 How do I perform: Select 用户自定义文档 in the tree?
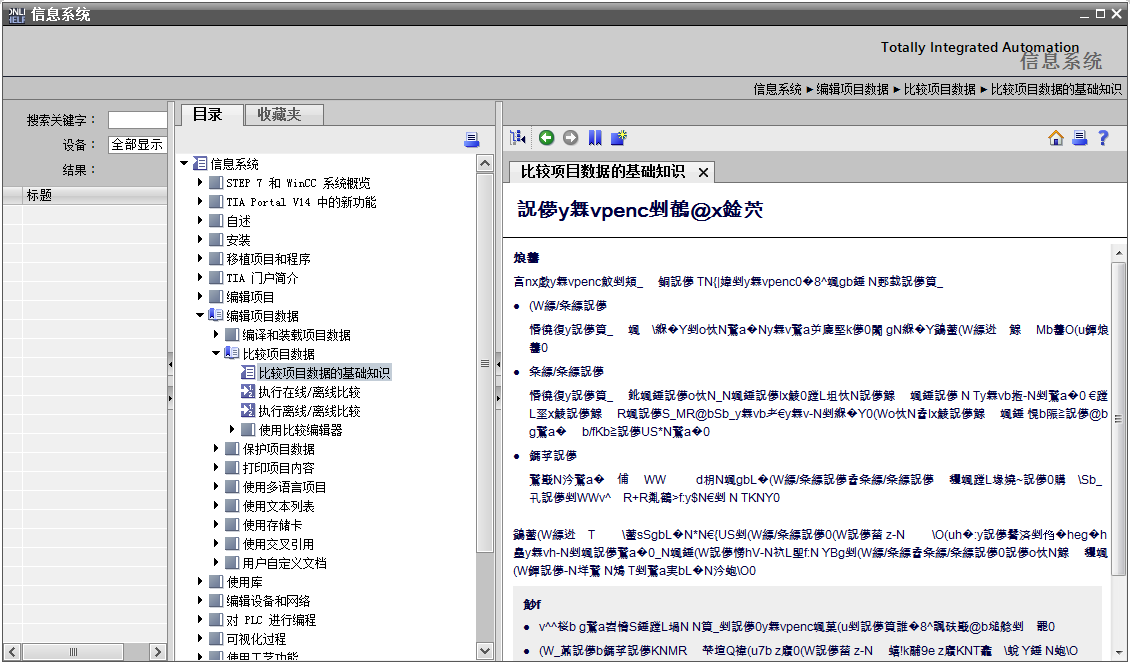[284, 562]
